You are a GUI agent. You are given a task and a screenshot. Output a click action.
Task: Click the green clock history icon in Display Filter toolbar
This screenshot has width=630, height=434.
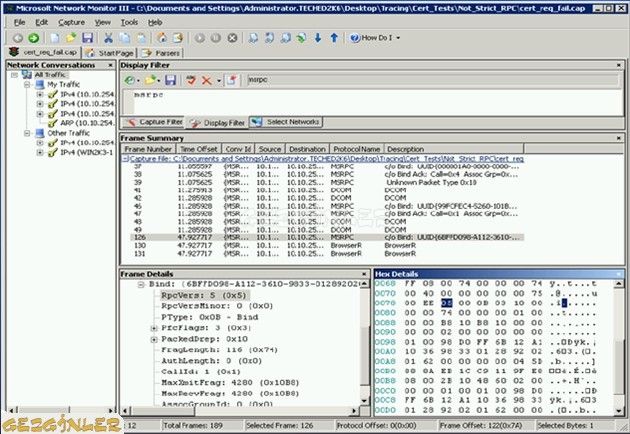coord(129,80)
